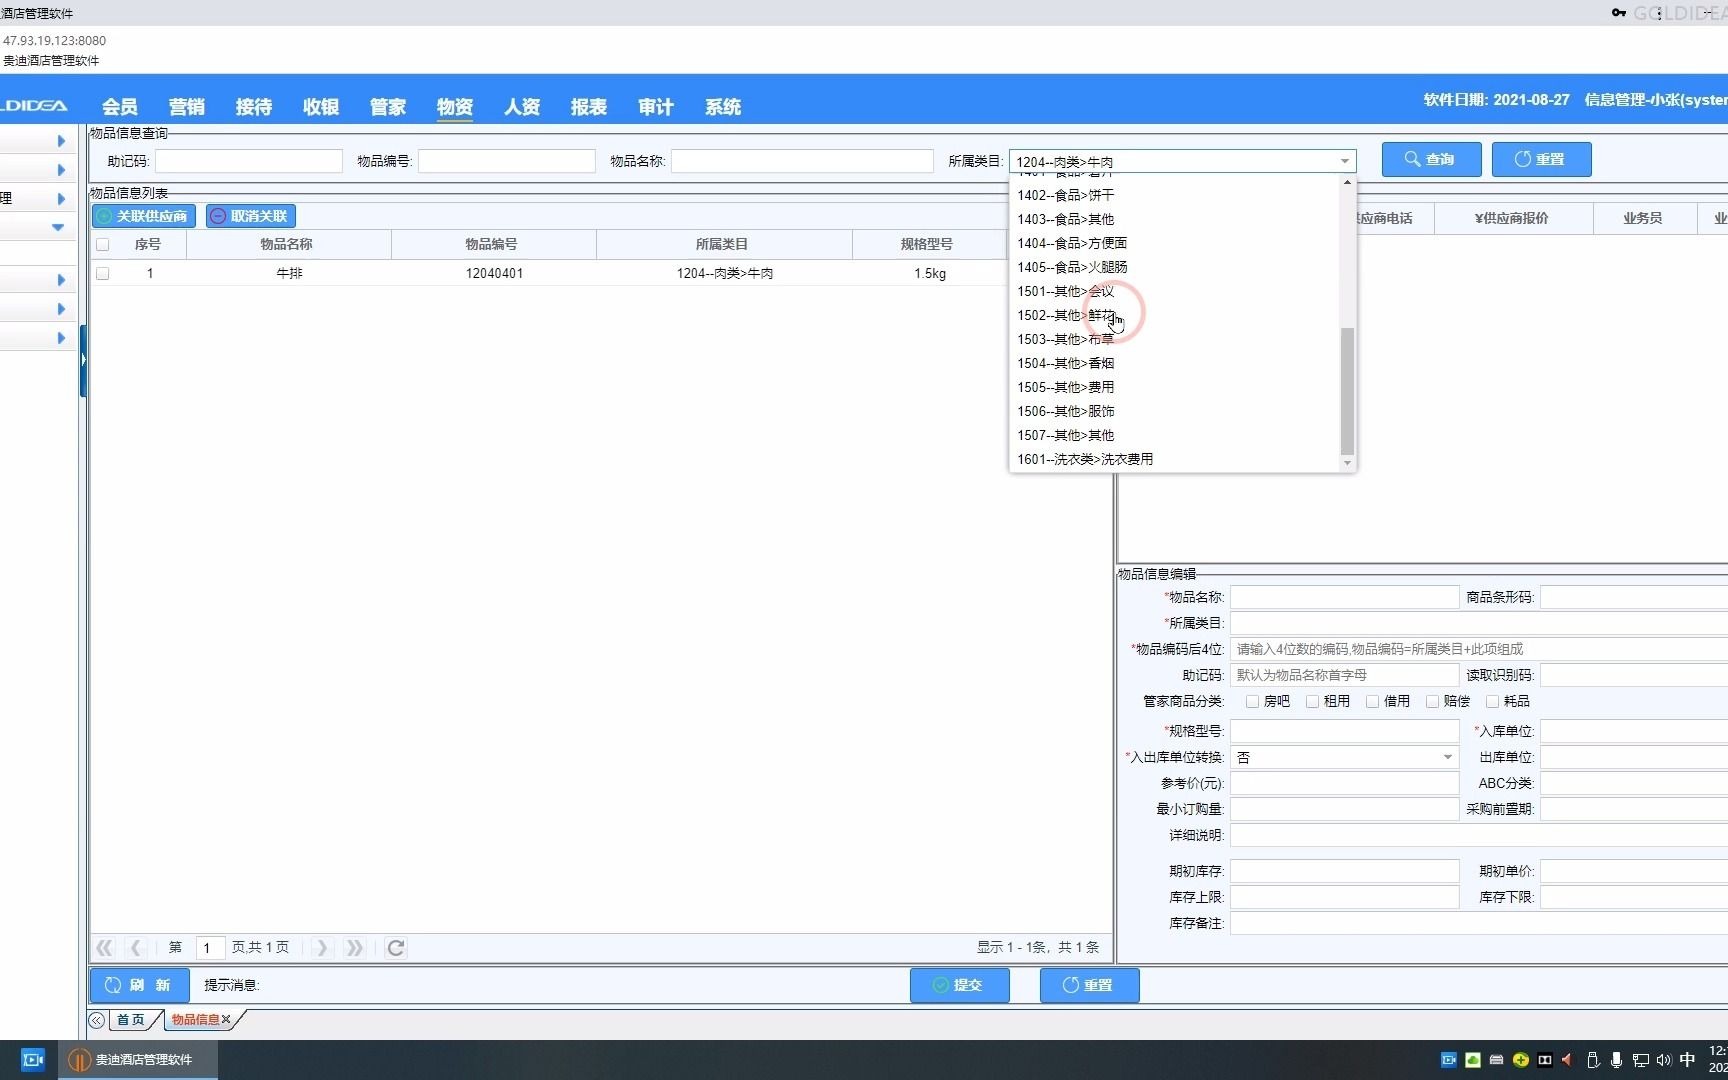1728x1080 pixels.
Task: Select 1404--食品>方便面 option
Action: (x=1174, y=243)
